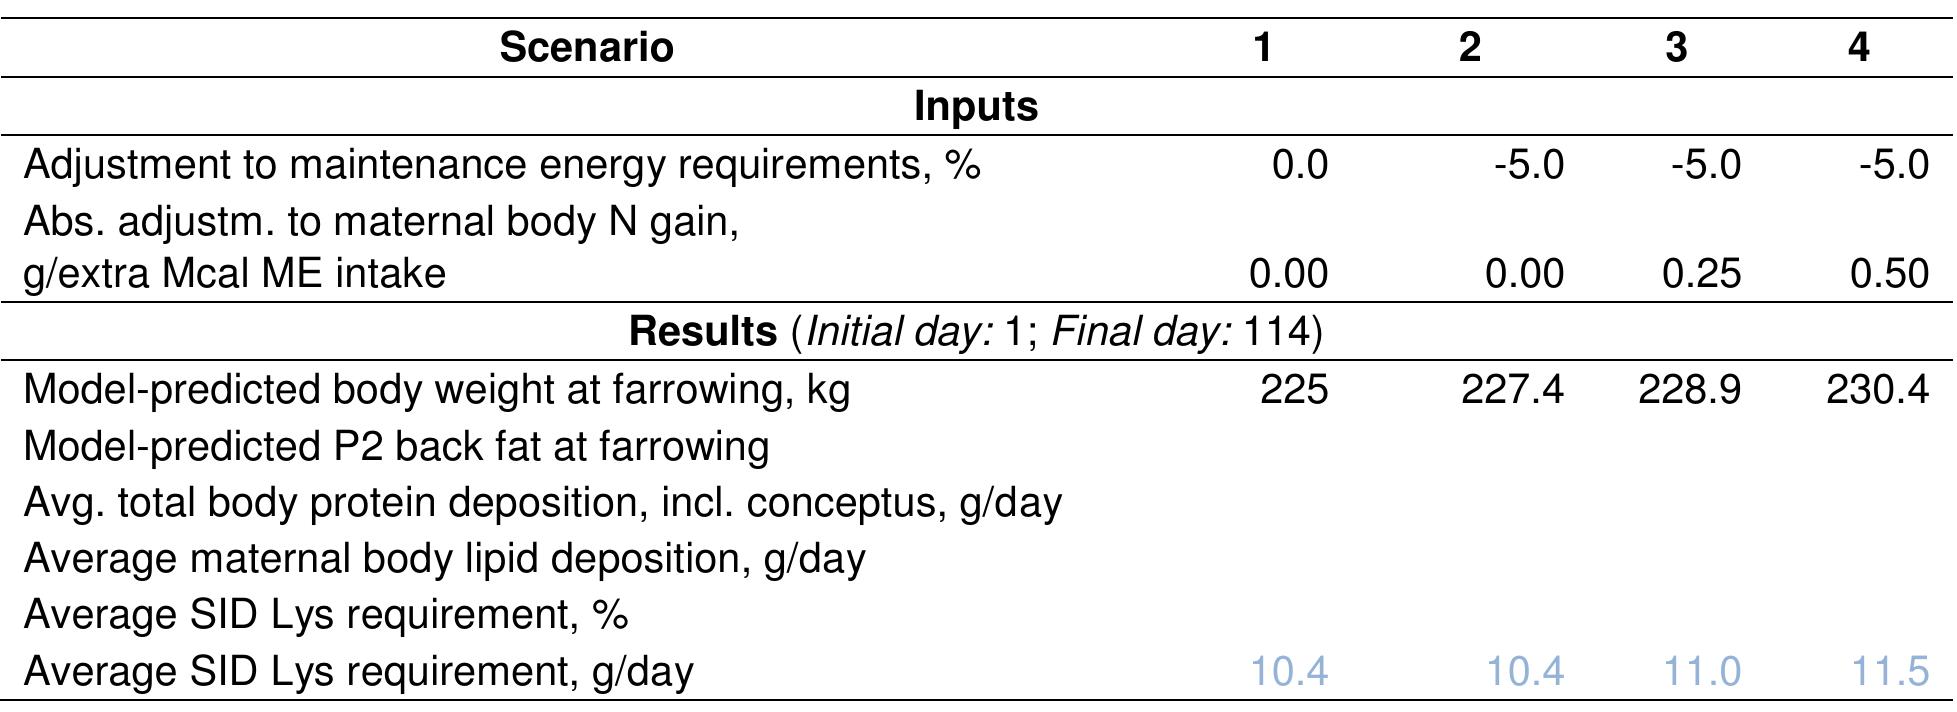Click the 230.4 body weight value

[x=1877, y=388]
